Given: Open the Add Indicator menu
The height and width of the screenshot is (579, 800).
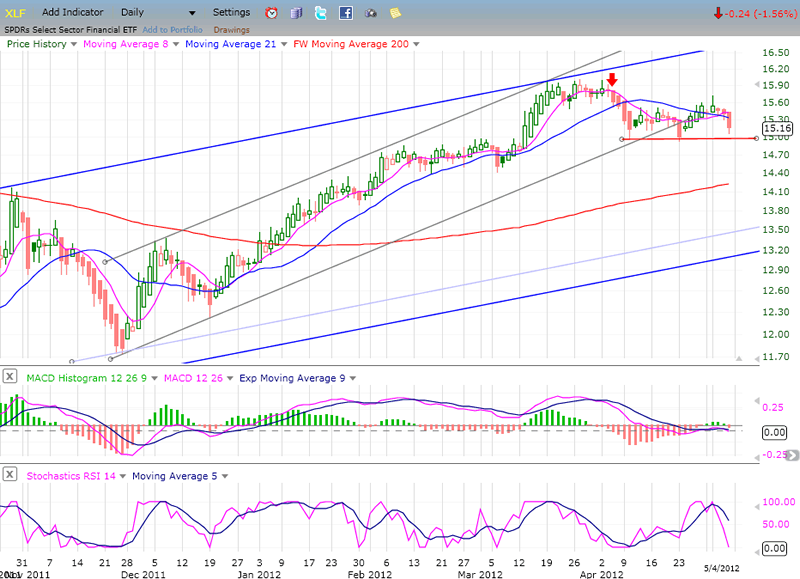Looking at the screenshot, I should point(74,12).
